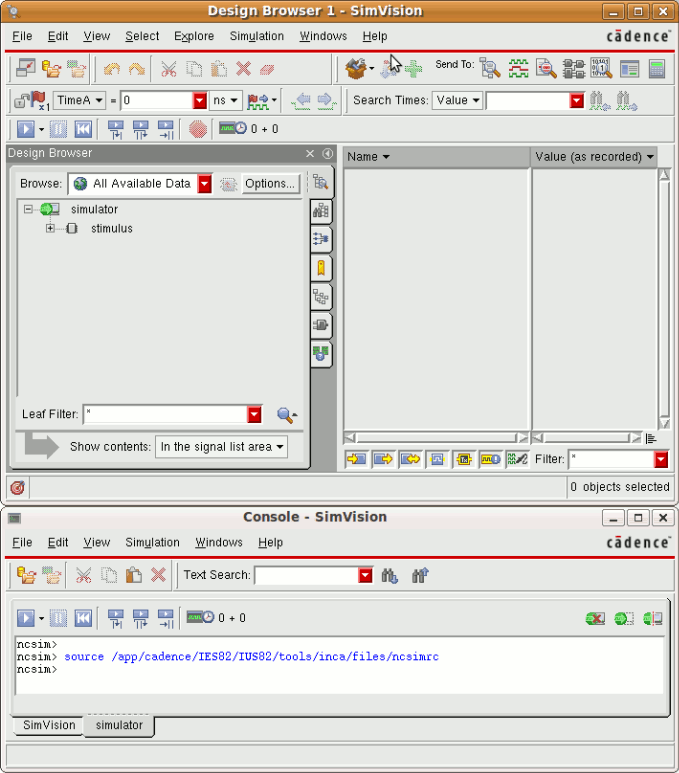Click the cut scissors icon in Design Browser toolbar
679x773 pixels.
pos(169,69)
